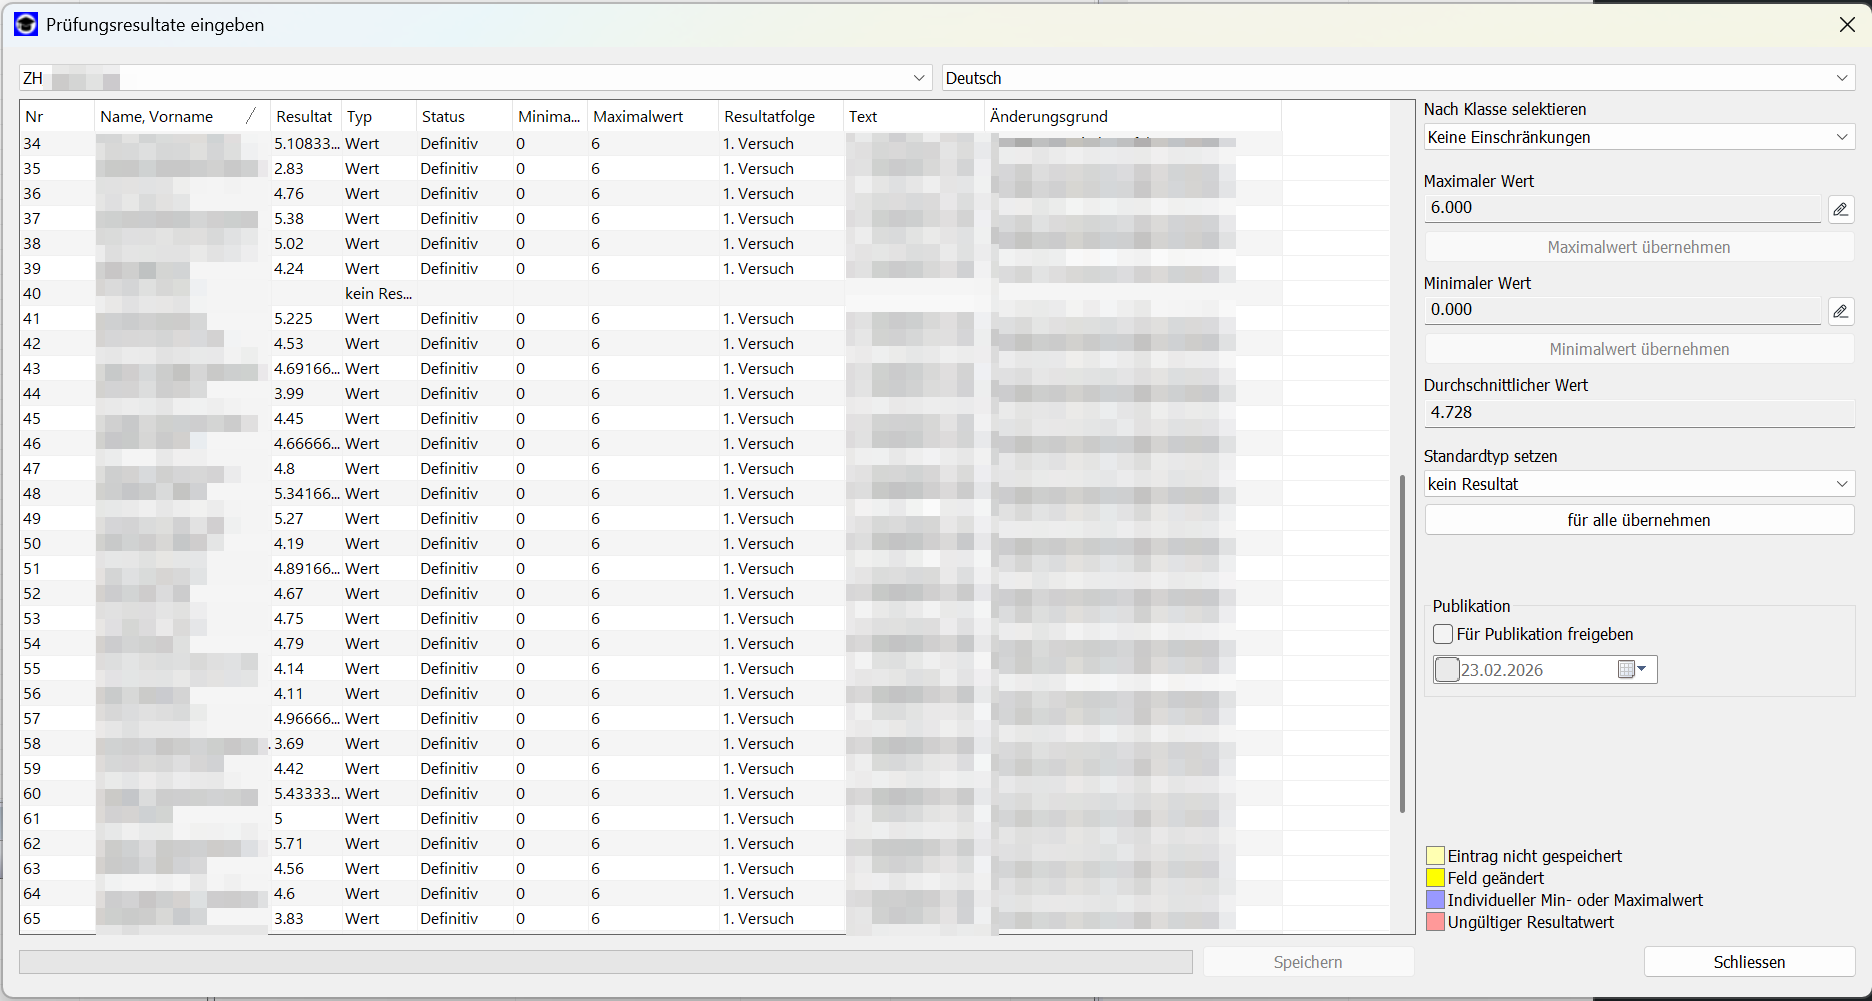
Task: Click the purple Individueller Min- oder Maximalwert swatch
Action: pos(1435,900)
